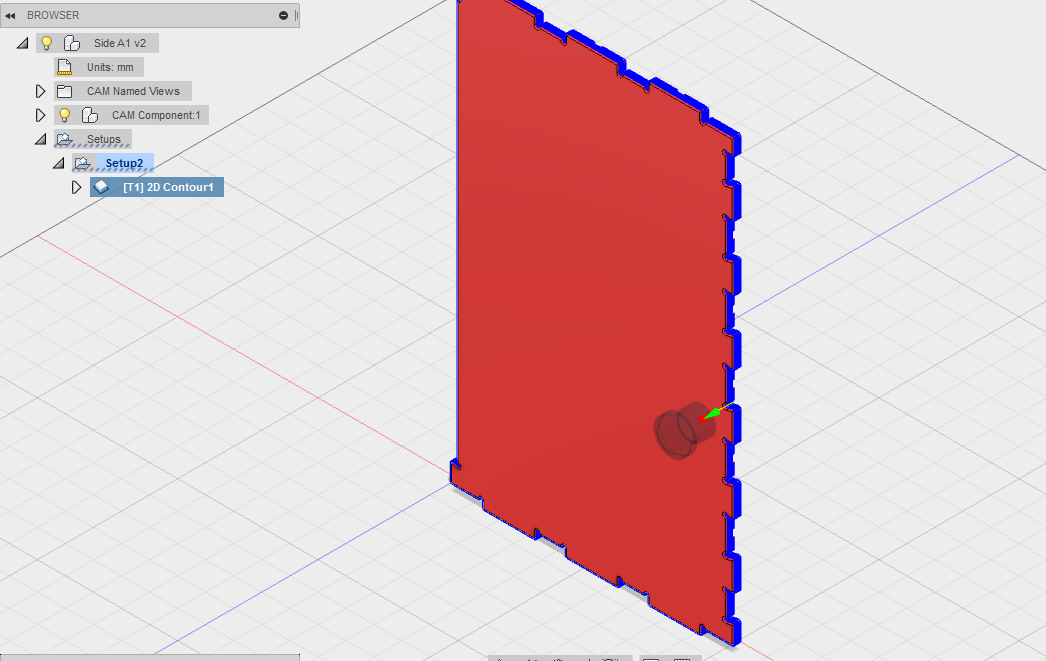Collapse the Side A1 v2 root node
The height and width of the screenshot is (661, 1046).
(23, 43)
